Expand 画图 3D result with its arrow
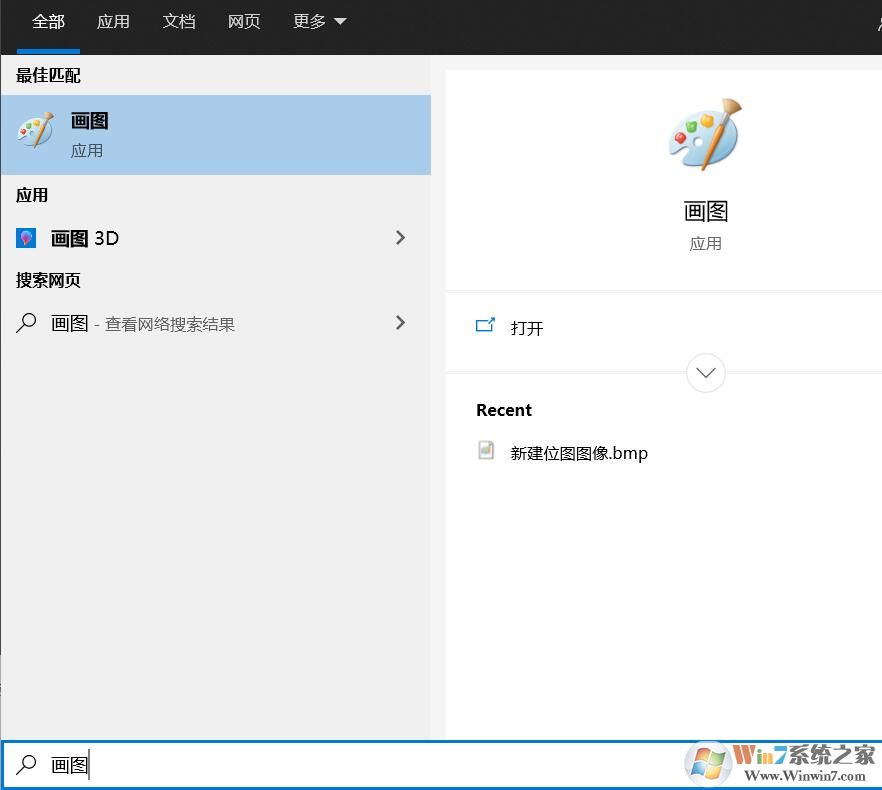 (x=400, y=238)
